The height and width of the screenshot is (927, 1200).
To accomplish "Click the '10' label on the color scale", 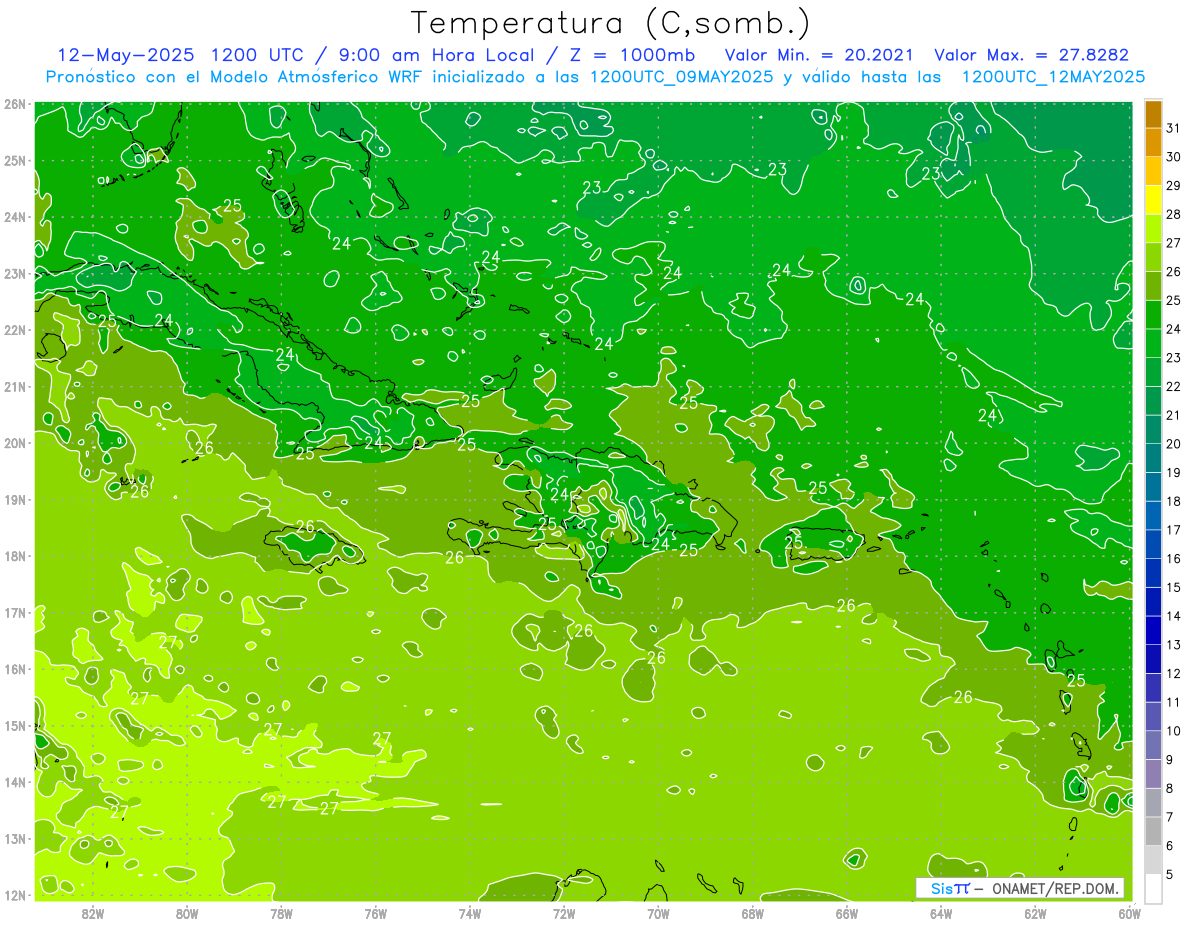I will (x=1173, y=730).
